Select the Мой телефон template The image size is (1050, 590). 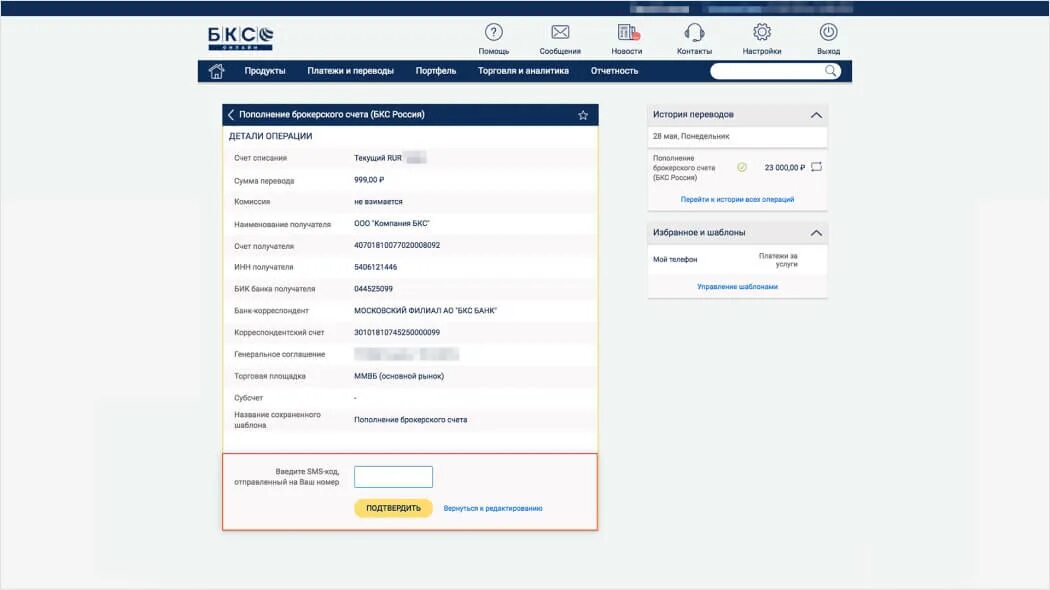pyautogui.click(x=675, y=260)
